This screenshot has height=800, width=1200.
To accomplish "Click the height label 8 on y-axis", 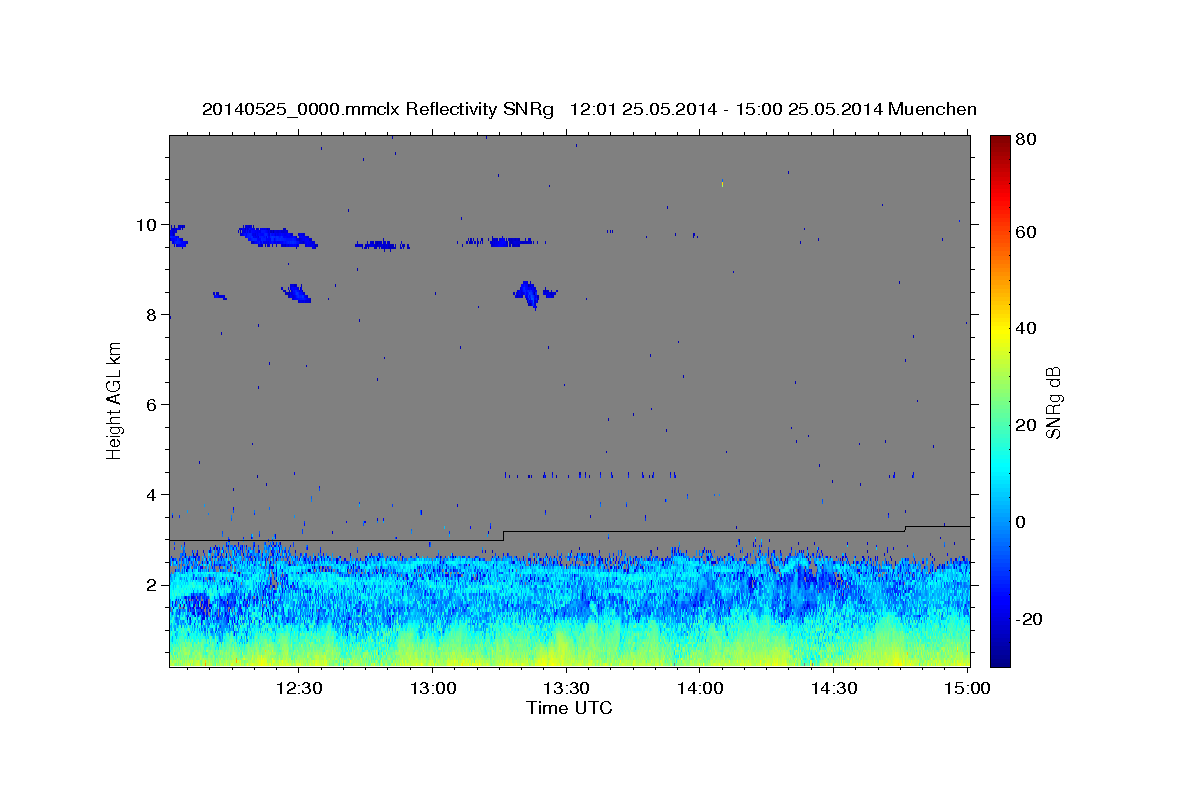I will (x=153, y=315).
